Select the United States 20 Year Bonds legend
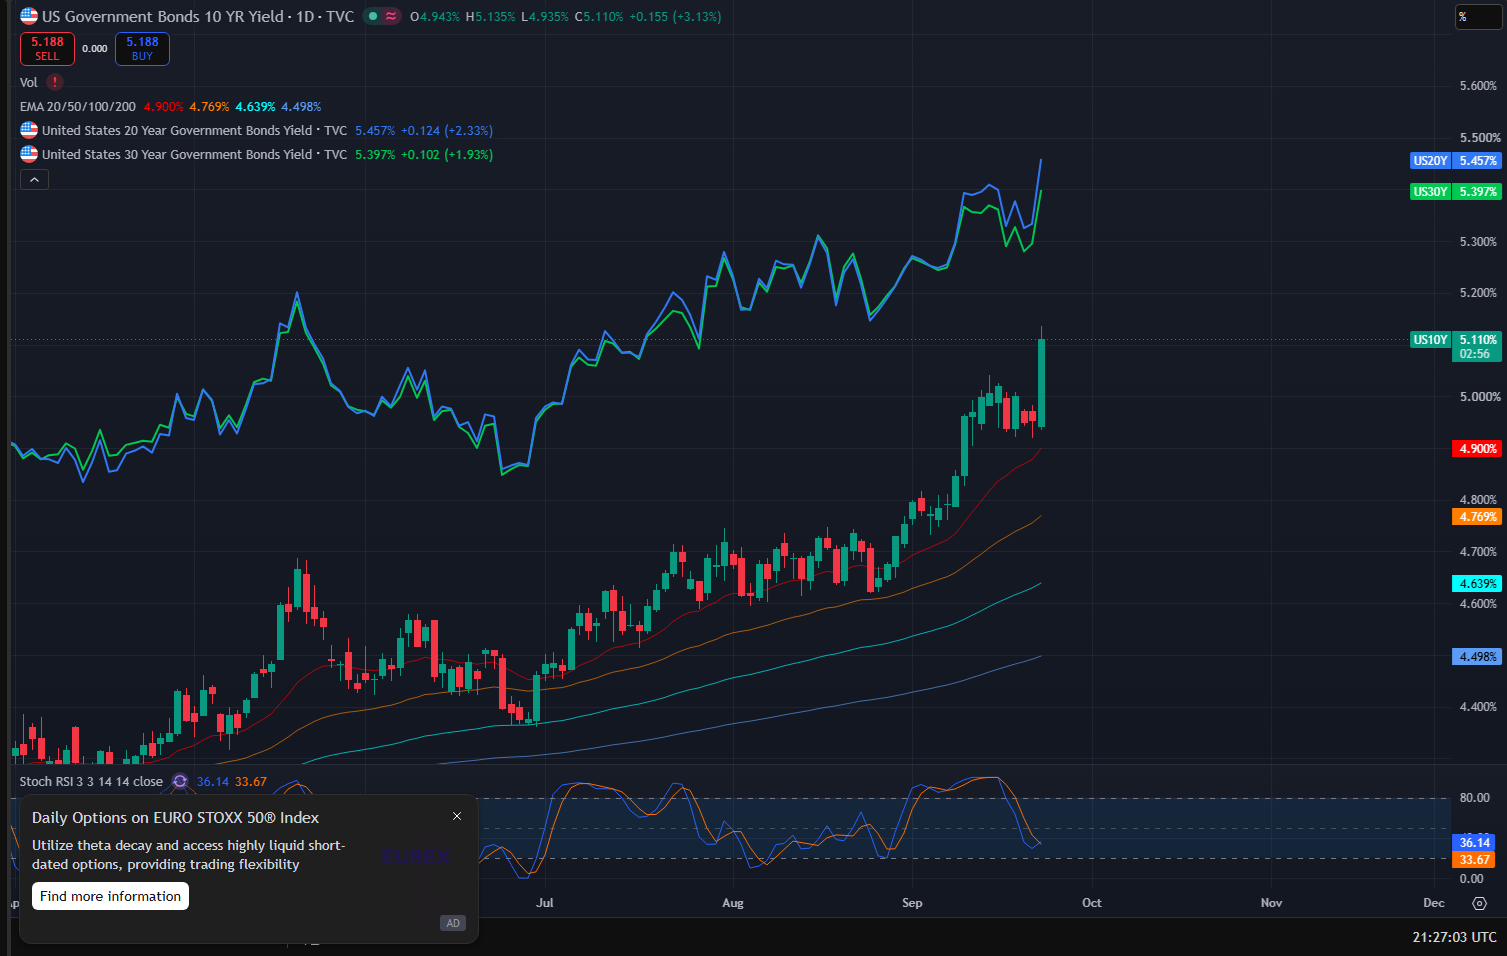Viewport: 1507px width, 956px height. pyautogui.click(x=194, y=130)
